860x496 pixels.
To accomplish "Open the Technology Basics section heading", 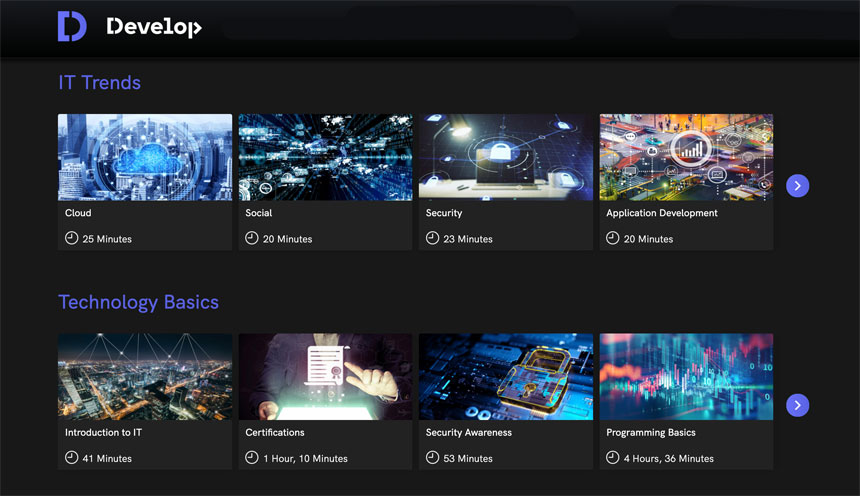I will coord(138,302).
